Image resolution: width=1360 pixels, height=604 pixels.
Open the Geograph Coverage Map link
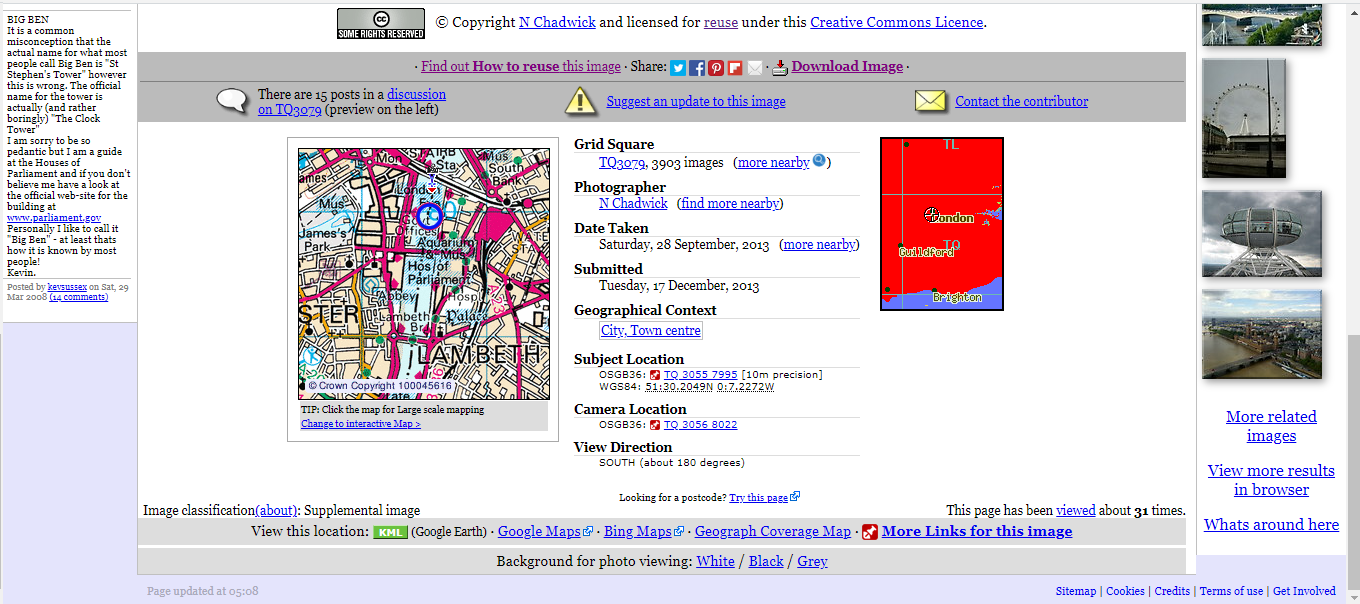pos(773,532)
